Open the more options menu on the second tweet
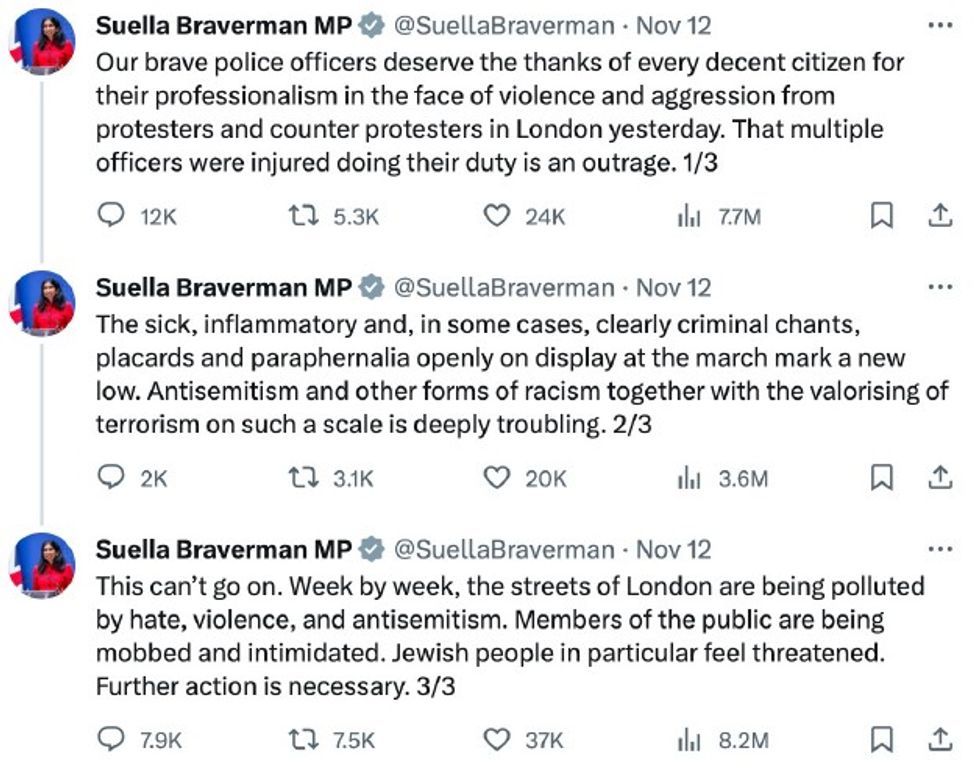Image resolution: width=980 pixels, height=760 pixels. [x=940, y=287]
